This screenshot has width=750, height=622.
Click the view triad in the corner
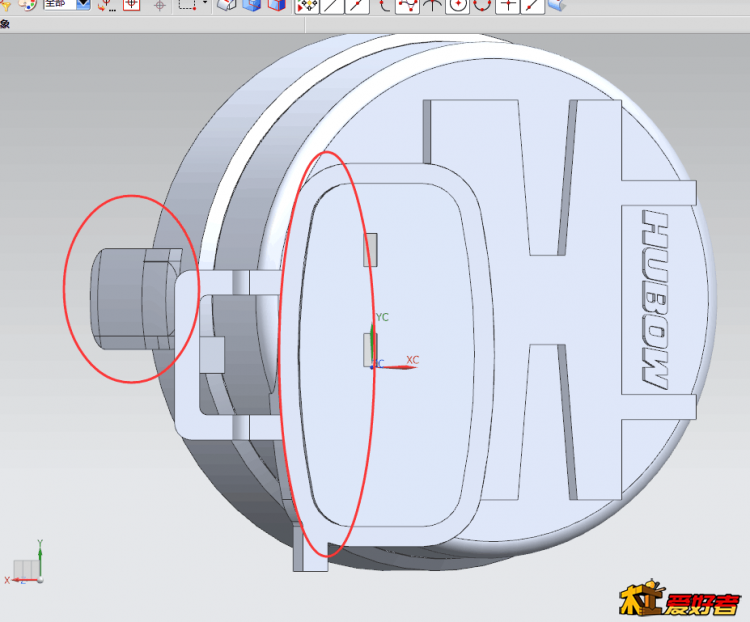tap(26, 563)
